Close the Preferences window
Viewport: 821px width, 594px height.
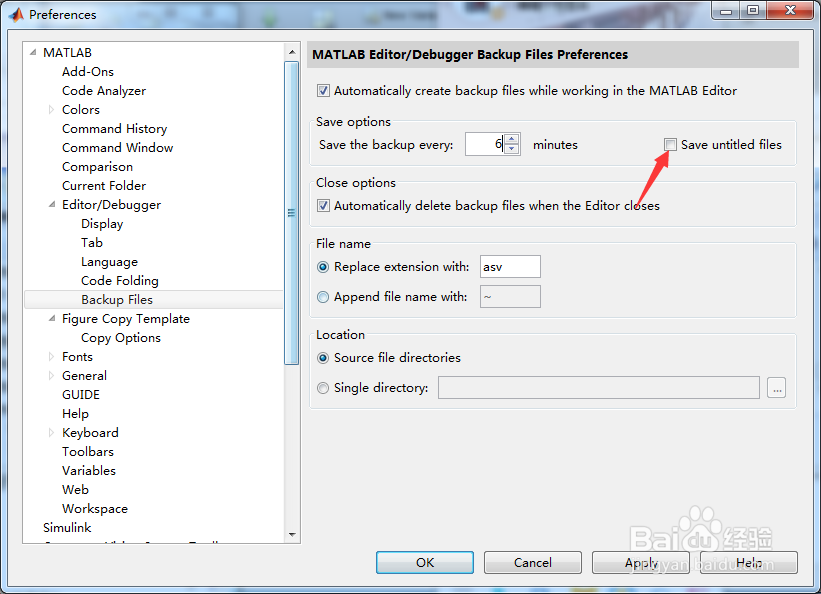click(x=790, y=10)
